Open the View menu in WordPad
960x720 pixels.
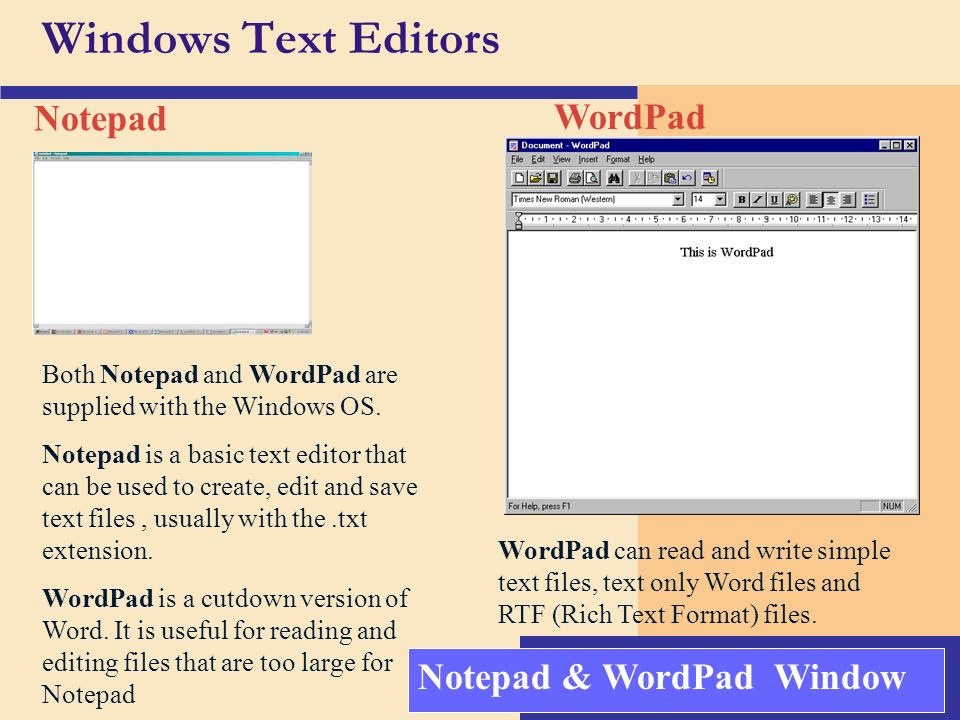coord(561,159)
